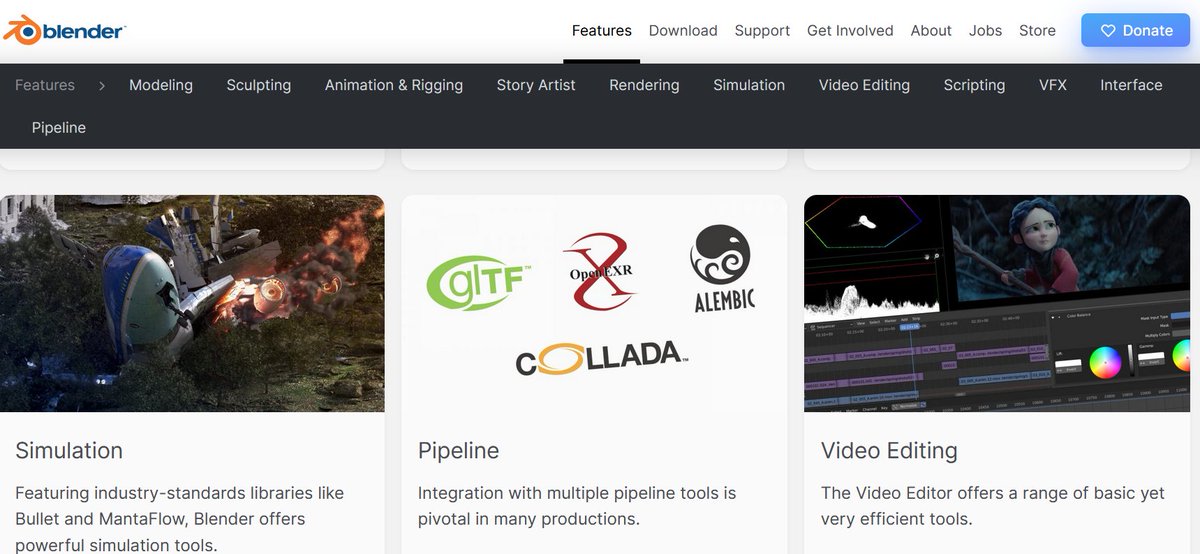The image size is (1200, 554).
Task: Open the VFX section
Action: [x=1053, y=85]
